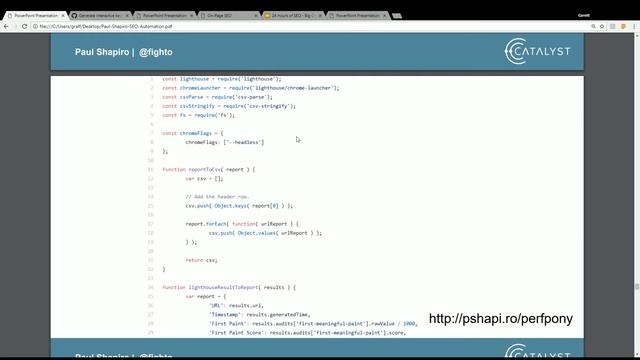Click the Chrome profile name button

[x=584, y=15]
